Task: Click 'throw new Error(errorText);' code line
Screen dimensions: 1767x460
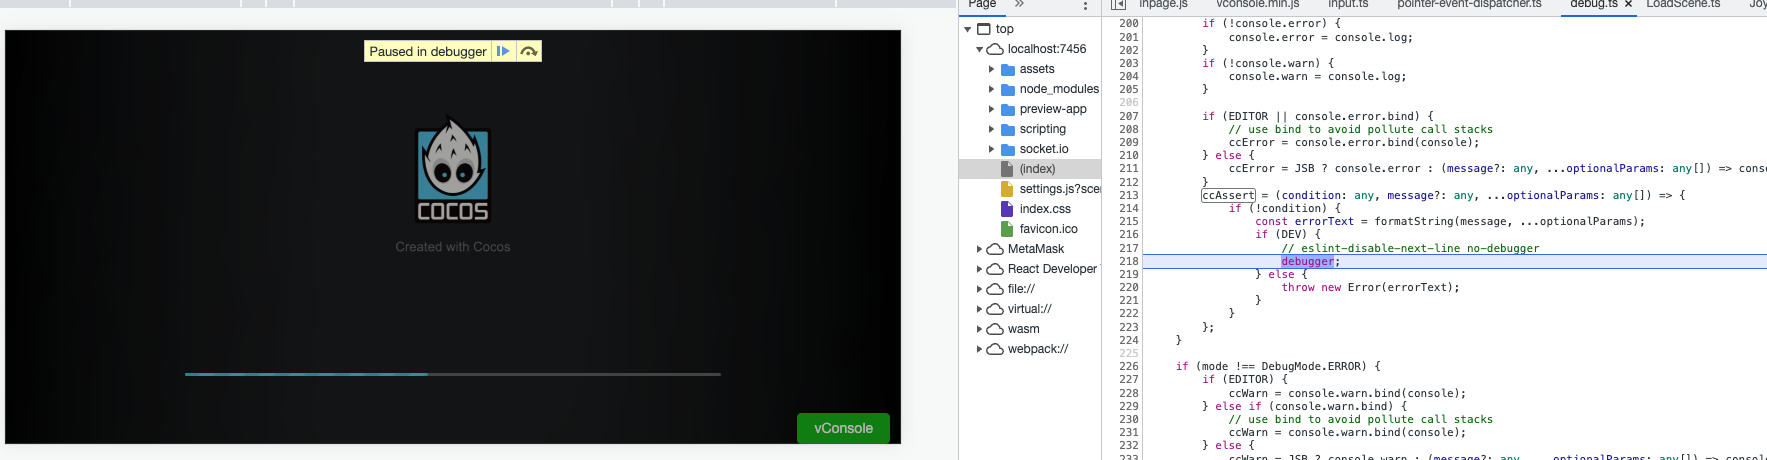Action: tap(1370, 287)
